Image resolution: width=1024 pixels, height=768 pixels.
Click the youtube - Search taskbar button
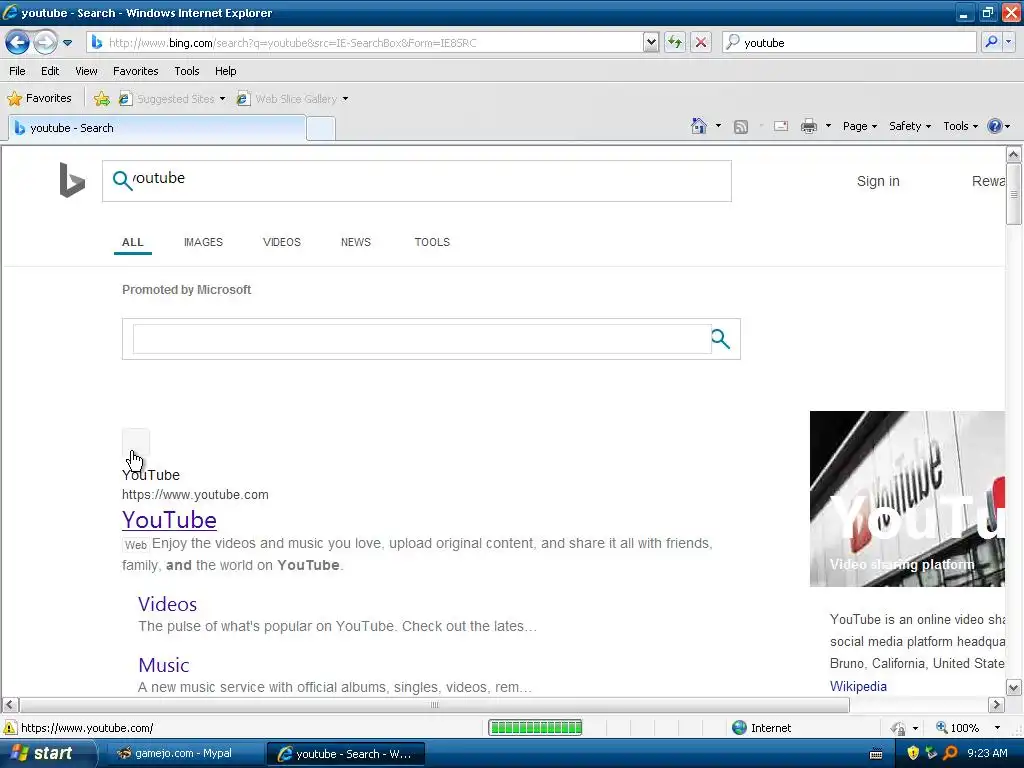click(346, 754)
